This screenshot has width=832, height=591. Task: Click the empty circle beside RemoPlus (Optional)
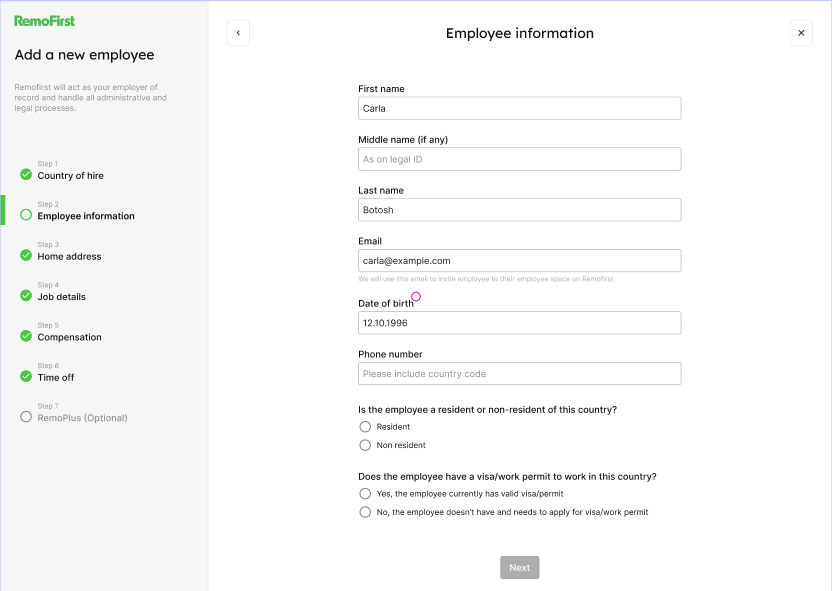click(x=26, y=416)
